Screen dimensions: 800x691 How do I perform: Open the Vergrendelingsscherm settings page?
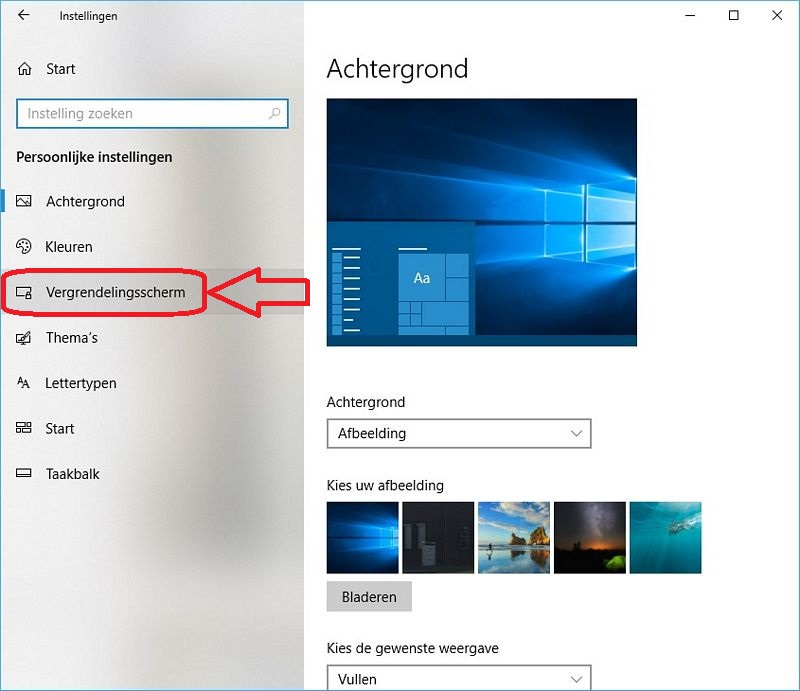point(152,292)
